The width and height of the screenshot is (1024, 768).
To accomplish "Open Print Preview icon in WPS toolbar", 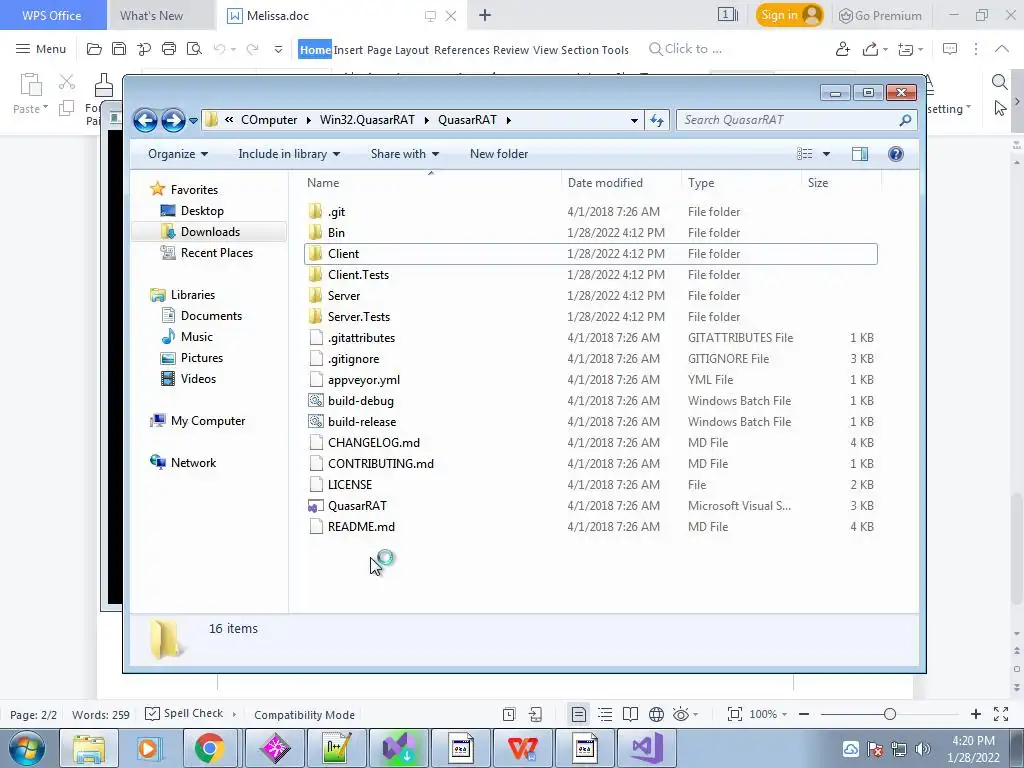I will [194, 49].
